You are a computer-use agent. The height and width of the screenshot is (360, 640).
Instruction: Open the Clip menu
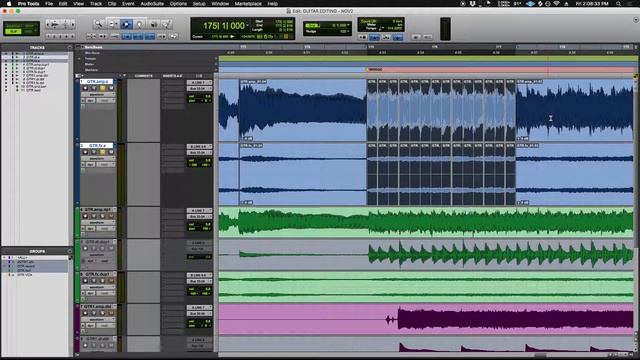[112, 4]
